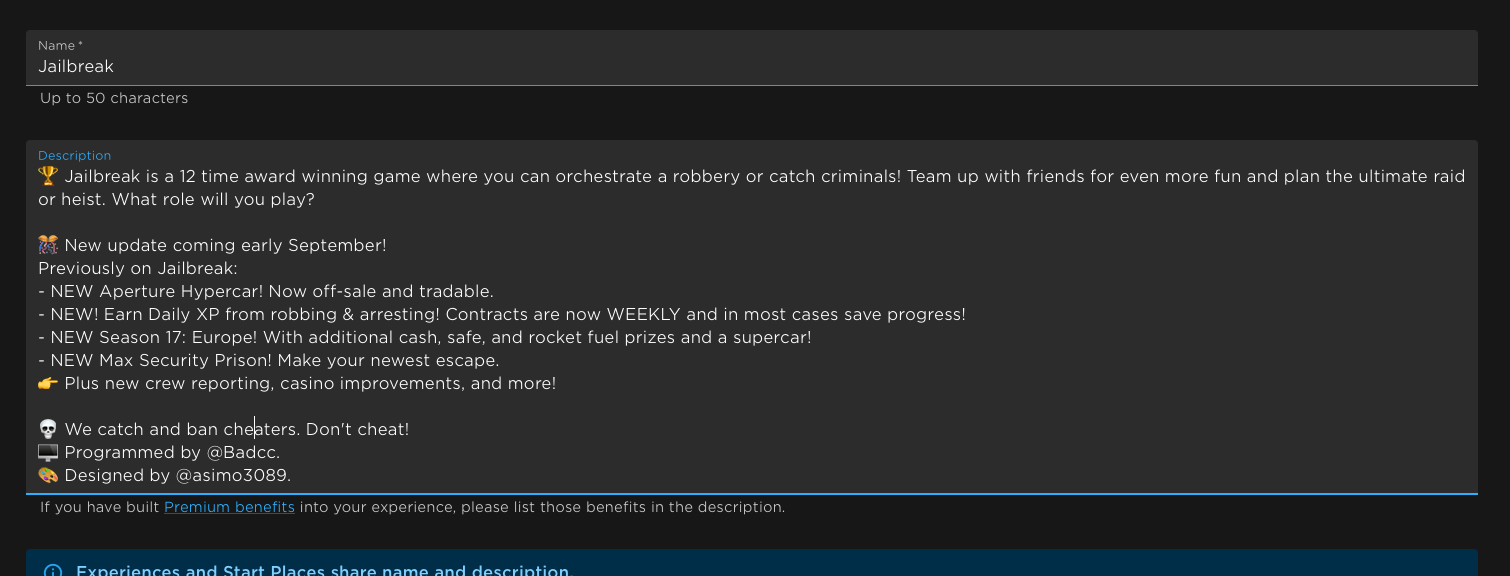This screenshot has width=1510, height=576.
Task: Open the Premium benefits link
Action: 229,507
